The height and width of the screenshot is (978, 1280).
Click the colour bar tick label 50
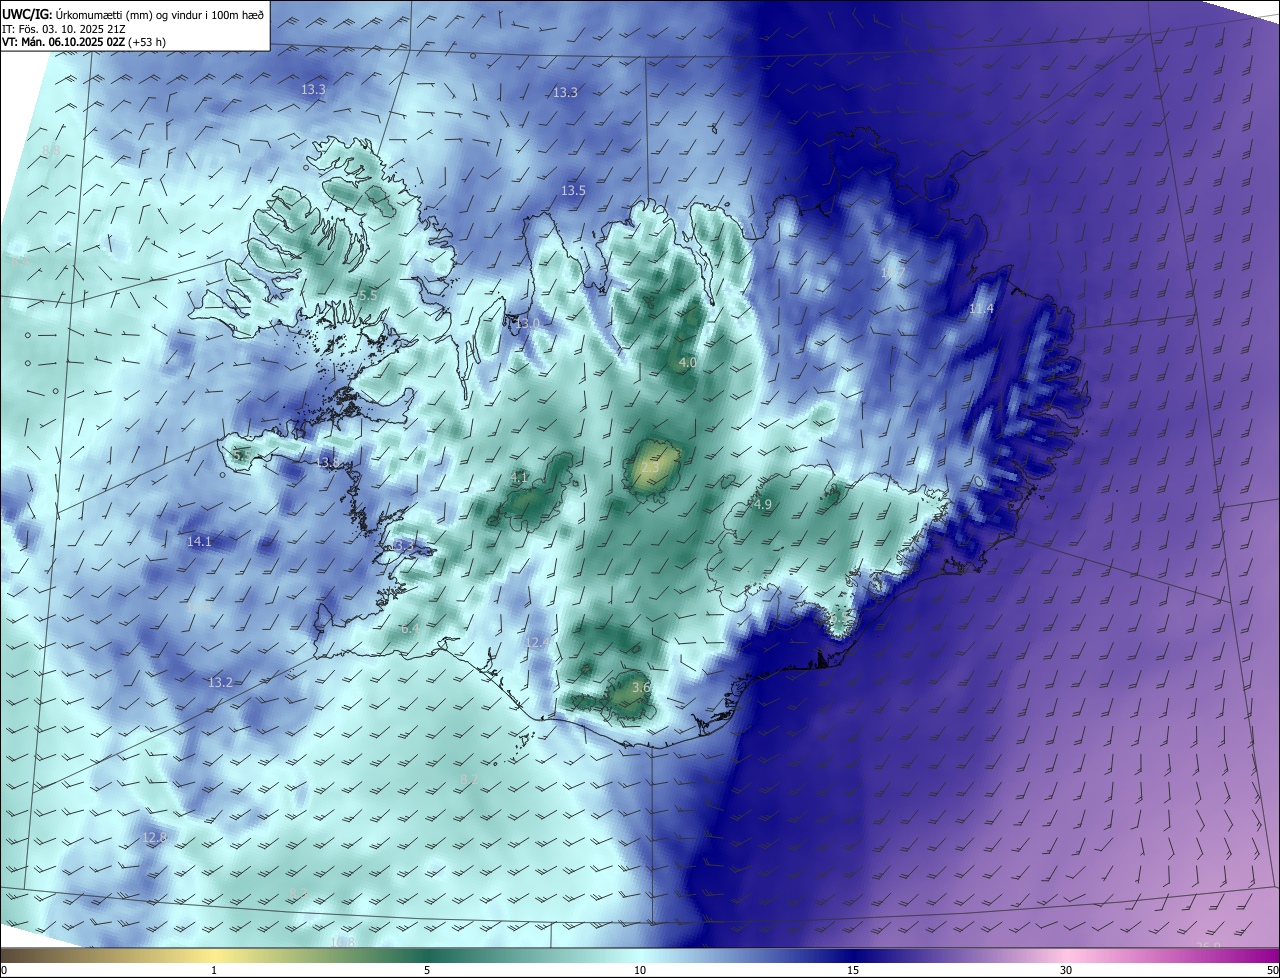[1272, 970]
